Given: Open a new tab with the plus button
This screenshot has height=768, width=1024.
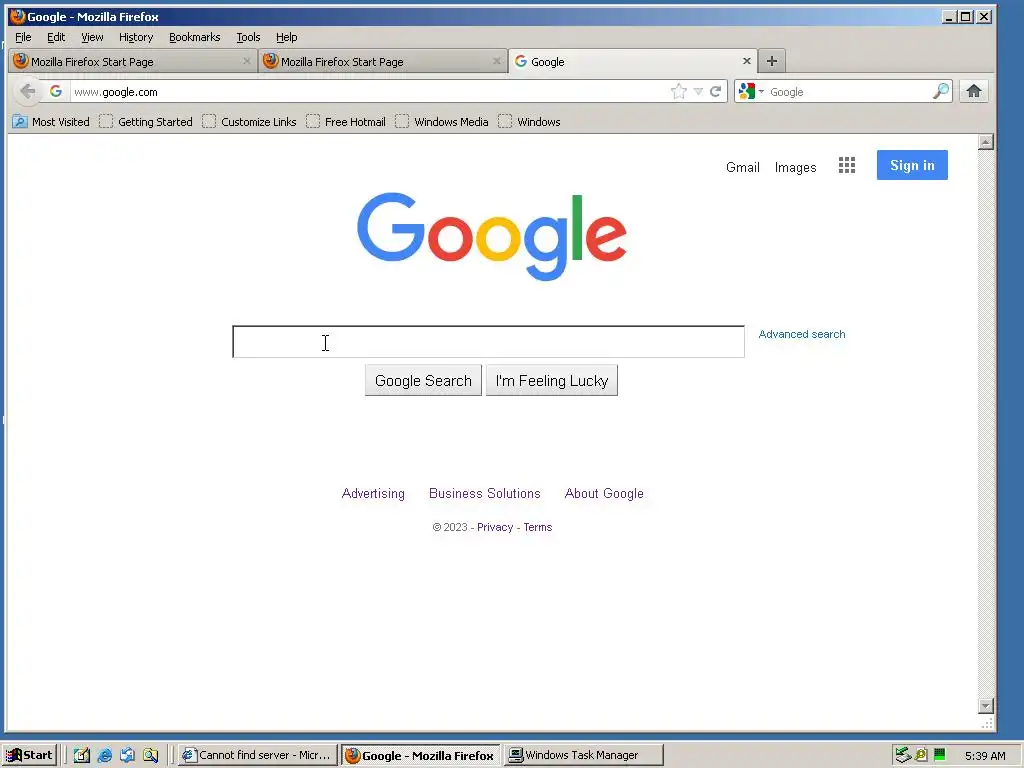Looking at the screenshot, I should point(772,61).
